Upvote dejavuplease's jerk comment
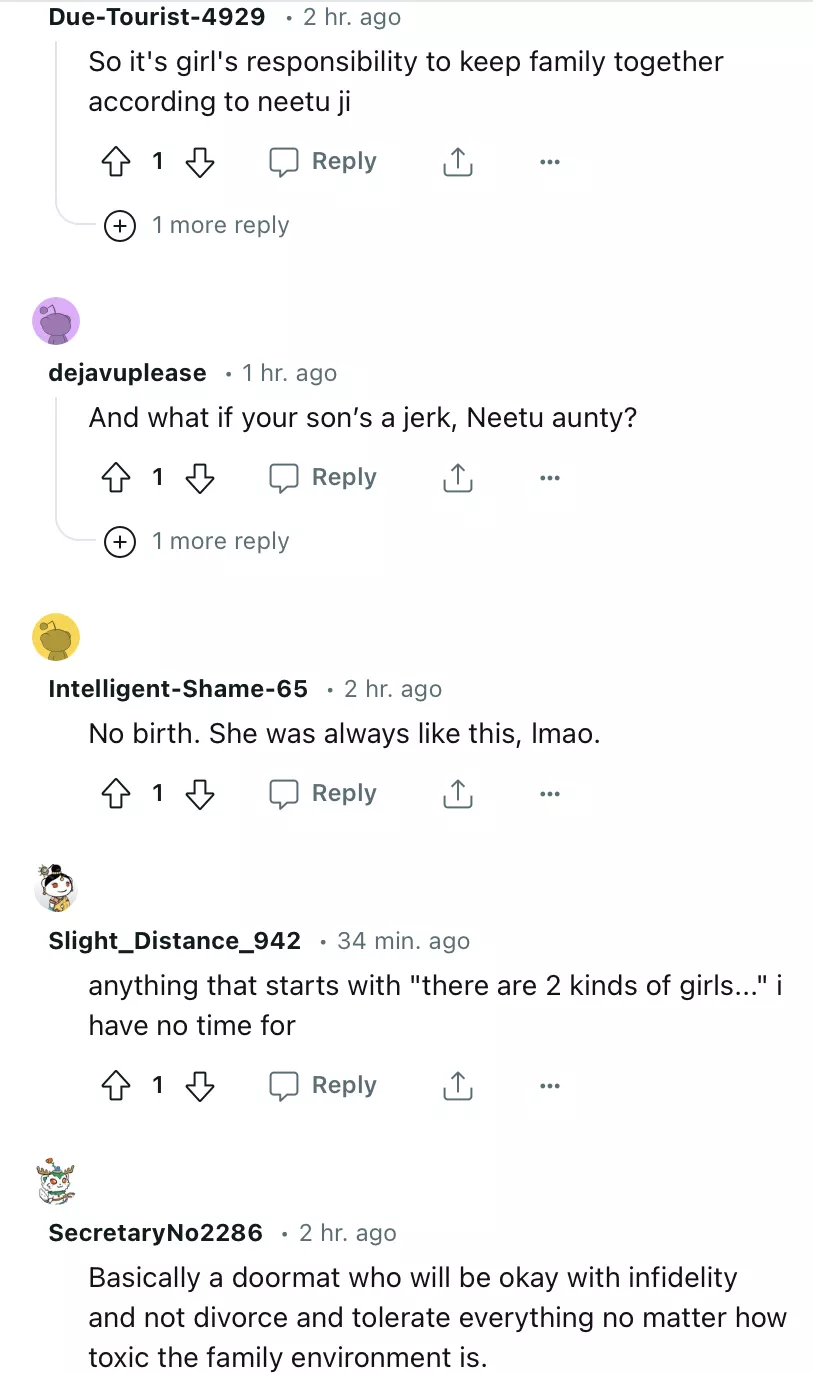The height and width of the screenshot is (1373, 813). (x=117, y=478)
